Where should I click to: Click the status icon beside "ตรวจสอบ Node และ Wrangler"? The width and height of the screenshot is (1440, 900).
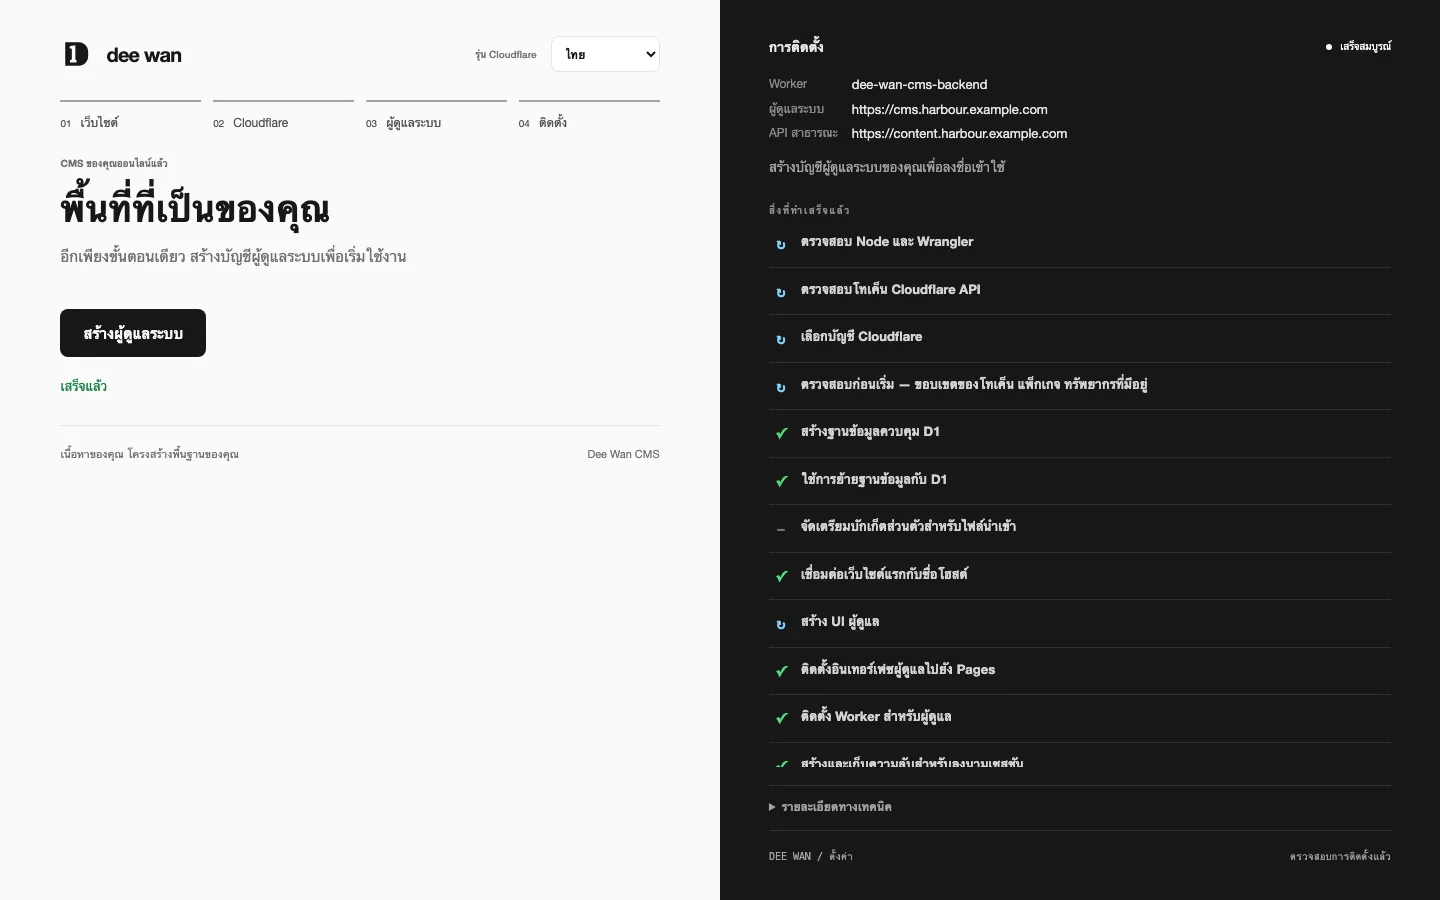(x=781, y=244)
